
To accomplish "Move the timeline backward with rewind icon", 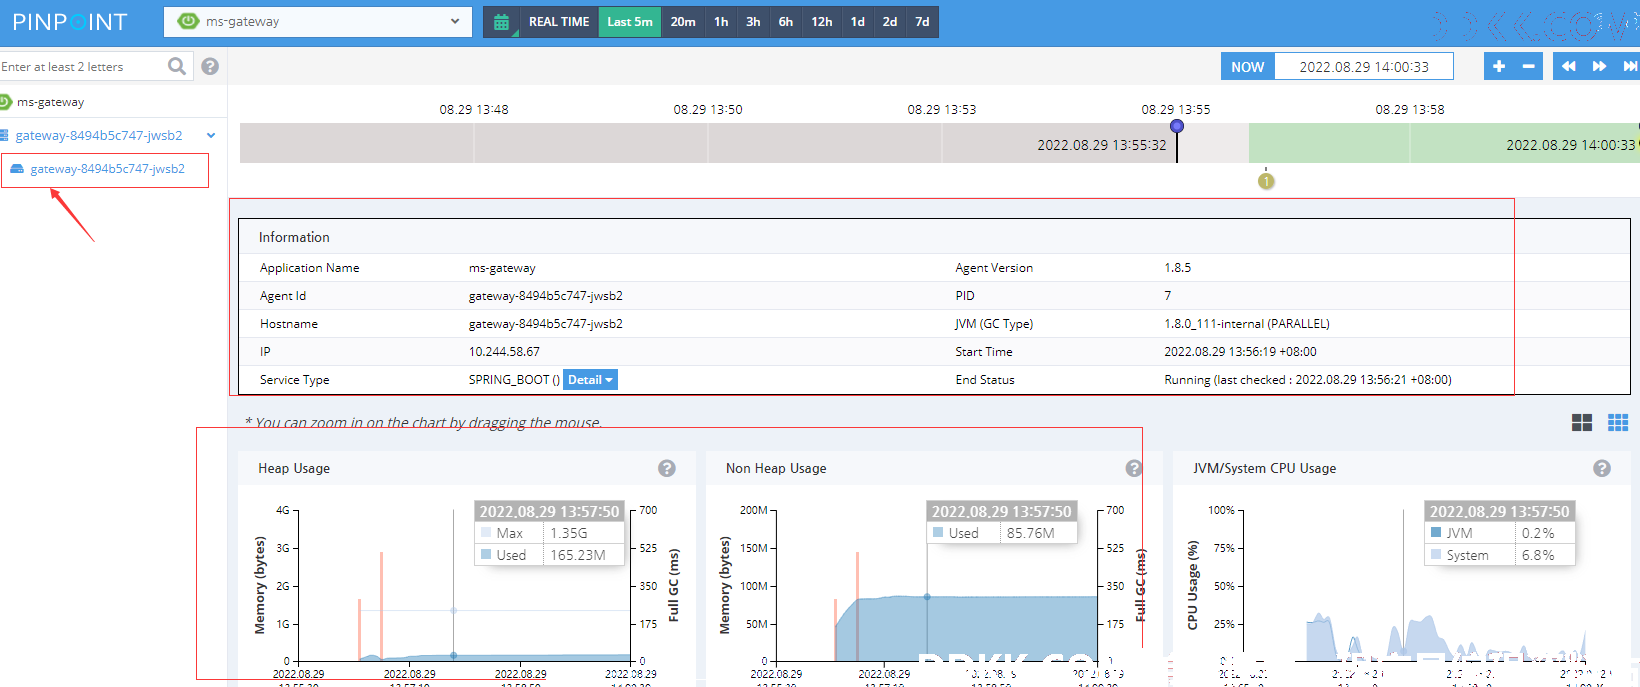I will [x=1568, y=66].
